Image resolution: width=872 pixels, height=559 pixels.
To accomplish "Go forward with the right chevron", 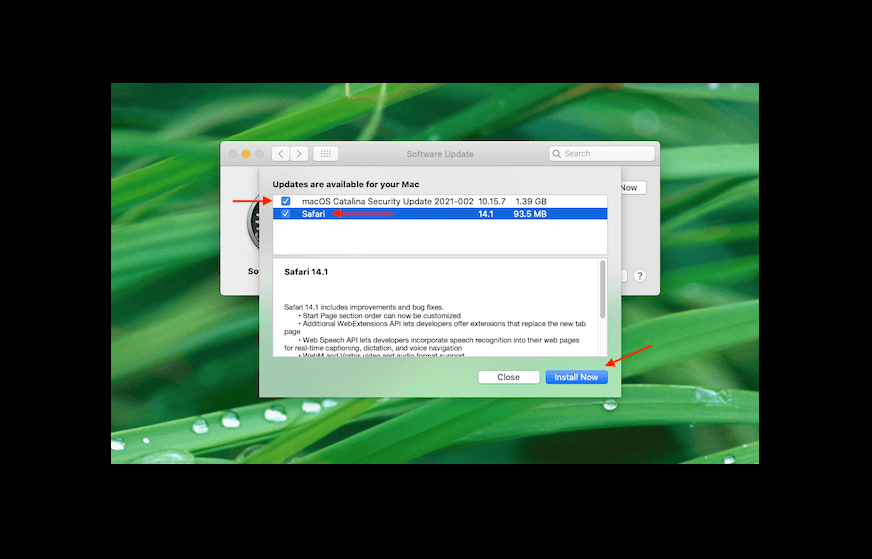I will [298, 154].
